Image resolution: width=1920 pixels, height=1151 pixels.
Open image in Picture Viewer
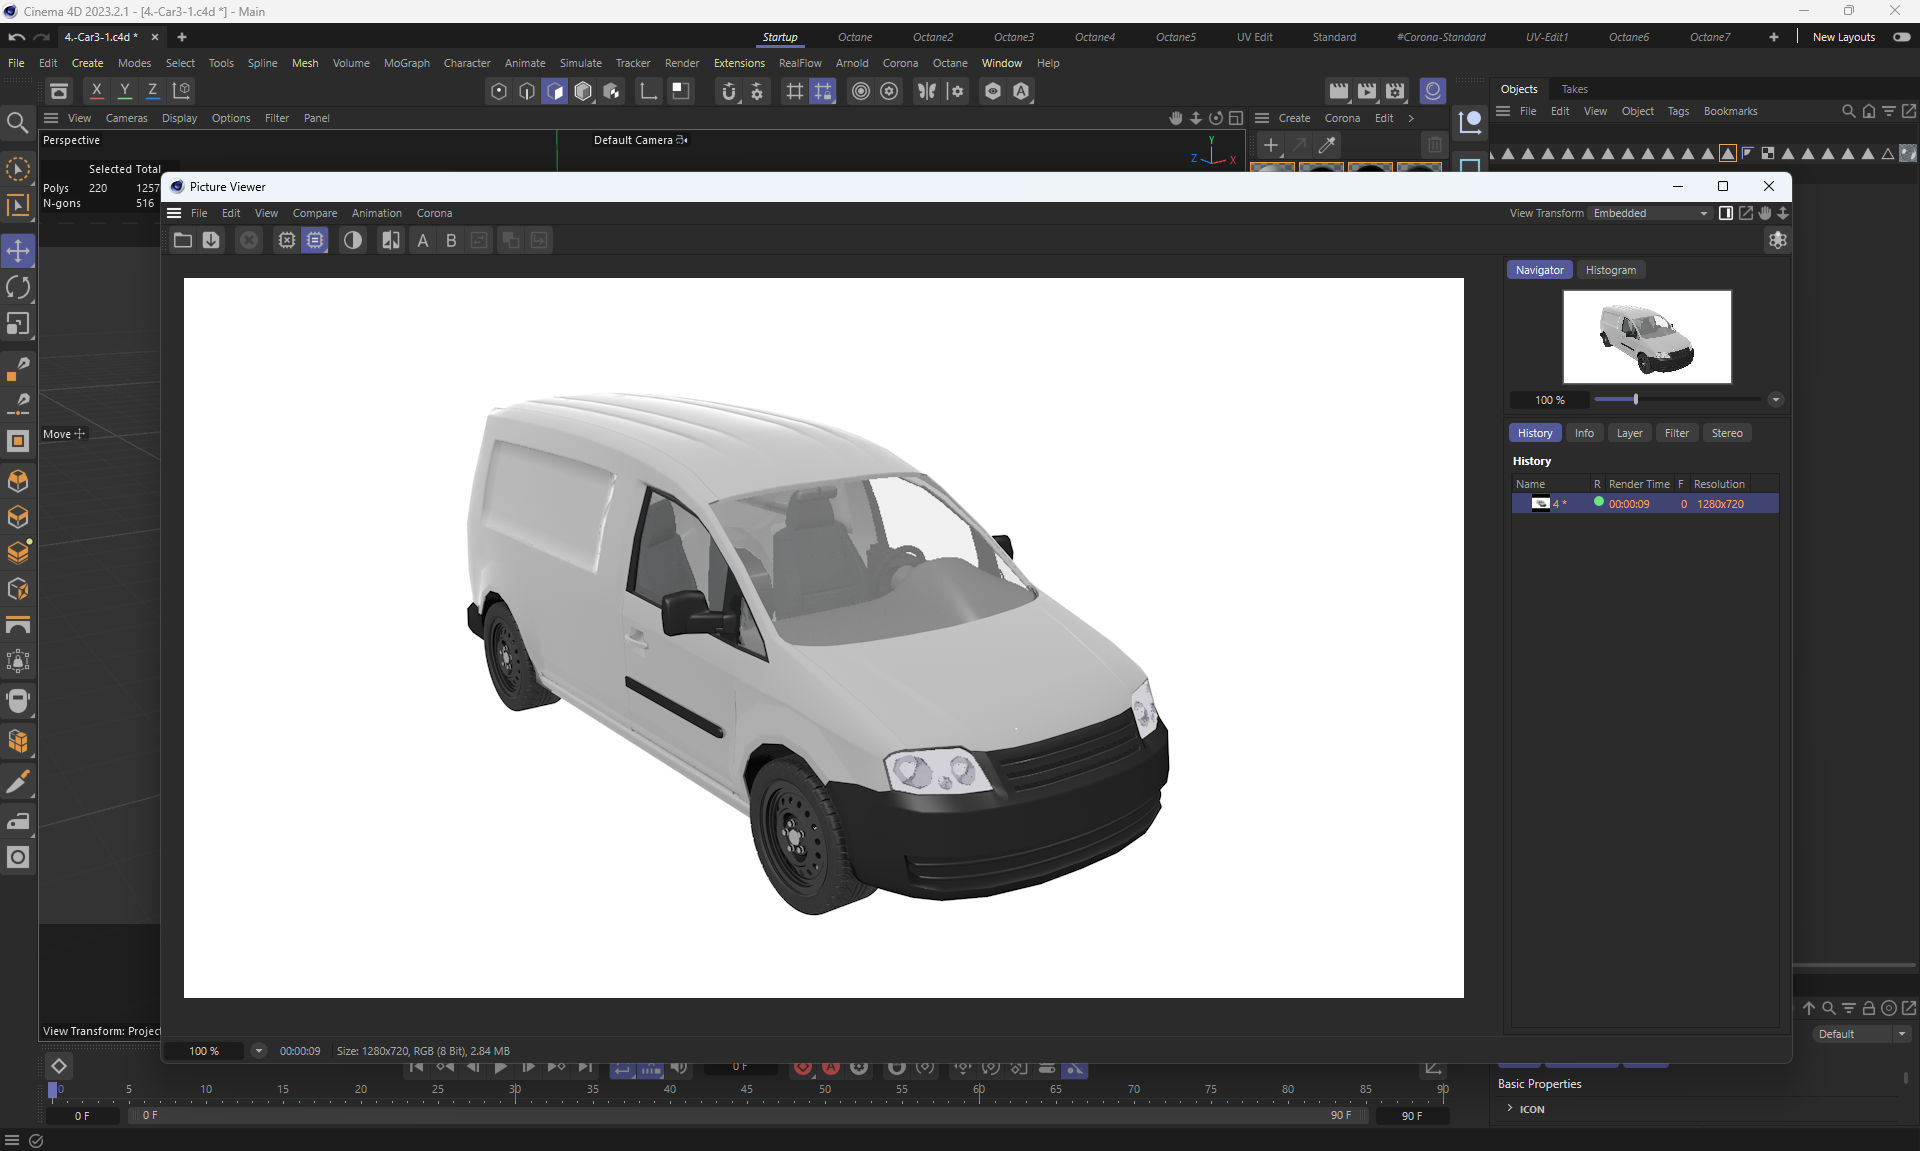182,240
